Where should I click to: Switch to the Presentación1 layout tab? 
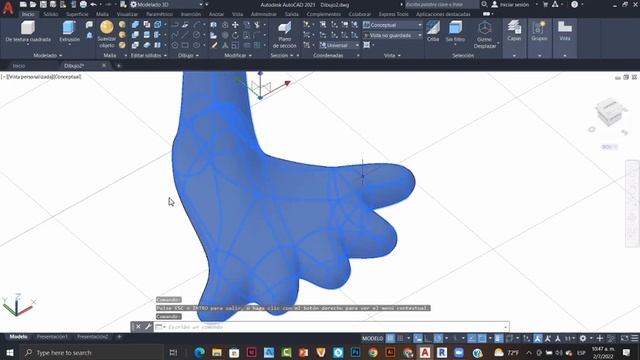52,337
